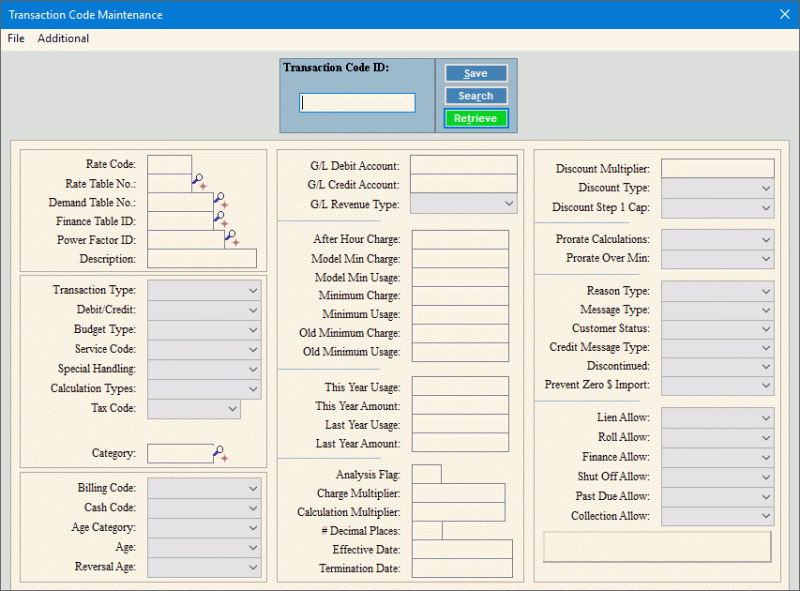This screenshot has width=800, height=591.
Task: Click the Category input field
Action: tap(181, 454)
